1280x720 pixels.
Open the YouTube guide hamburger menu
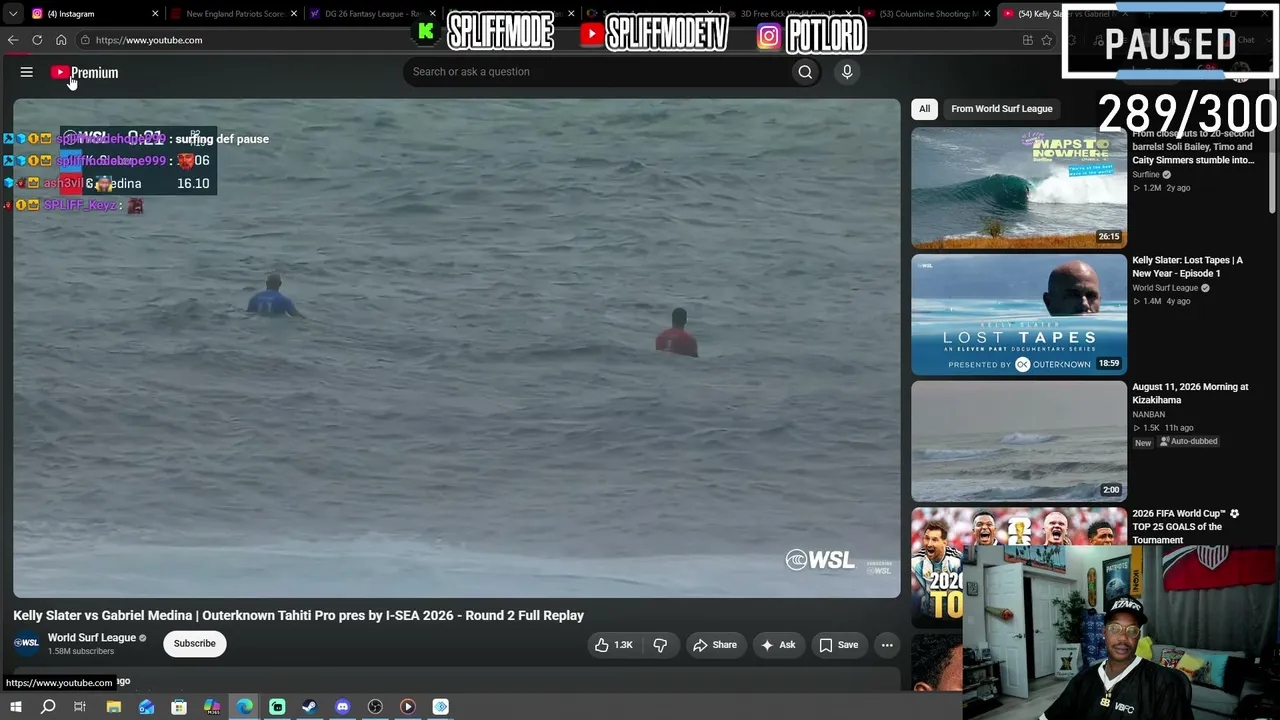point(27,72)
